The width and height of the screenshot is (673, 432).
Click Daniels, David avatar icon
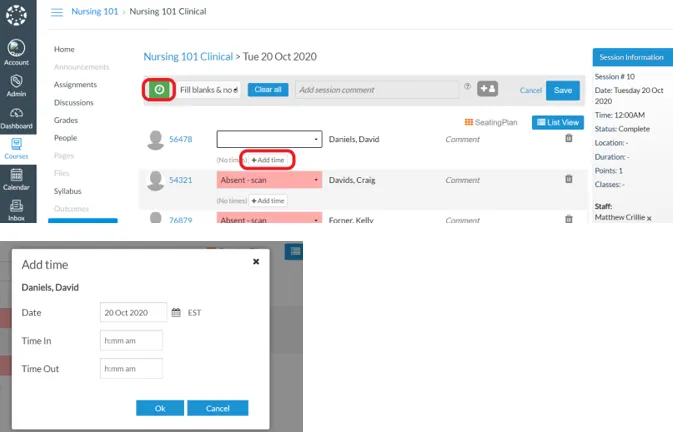pyautogui.click(x=155, y=140)
